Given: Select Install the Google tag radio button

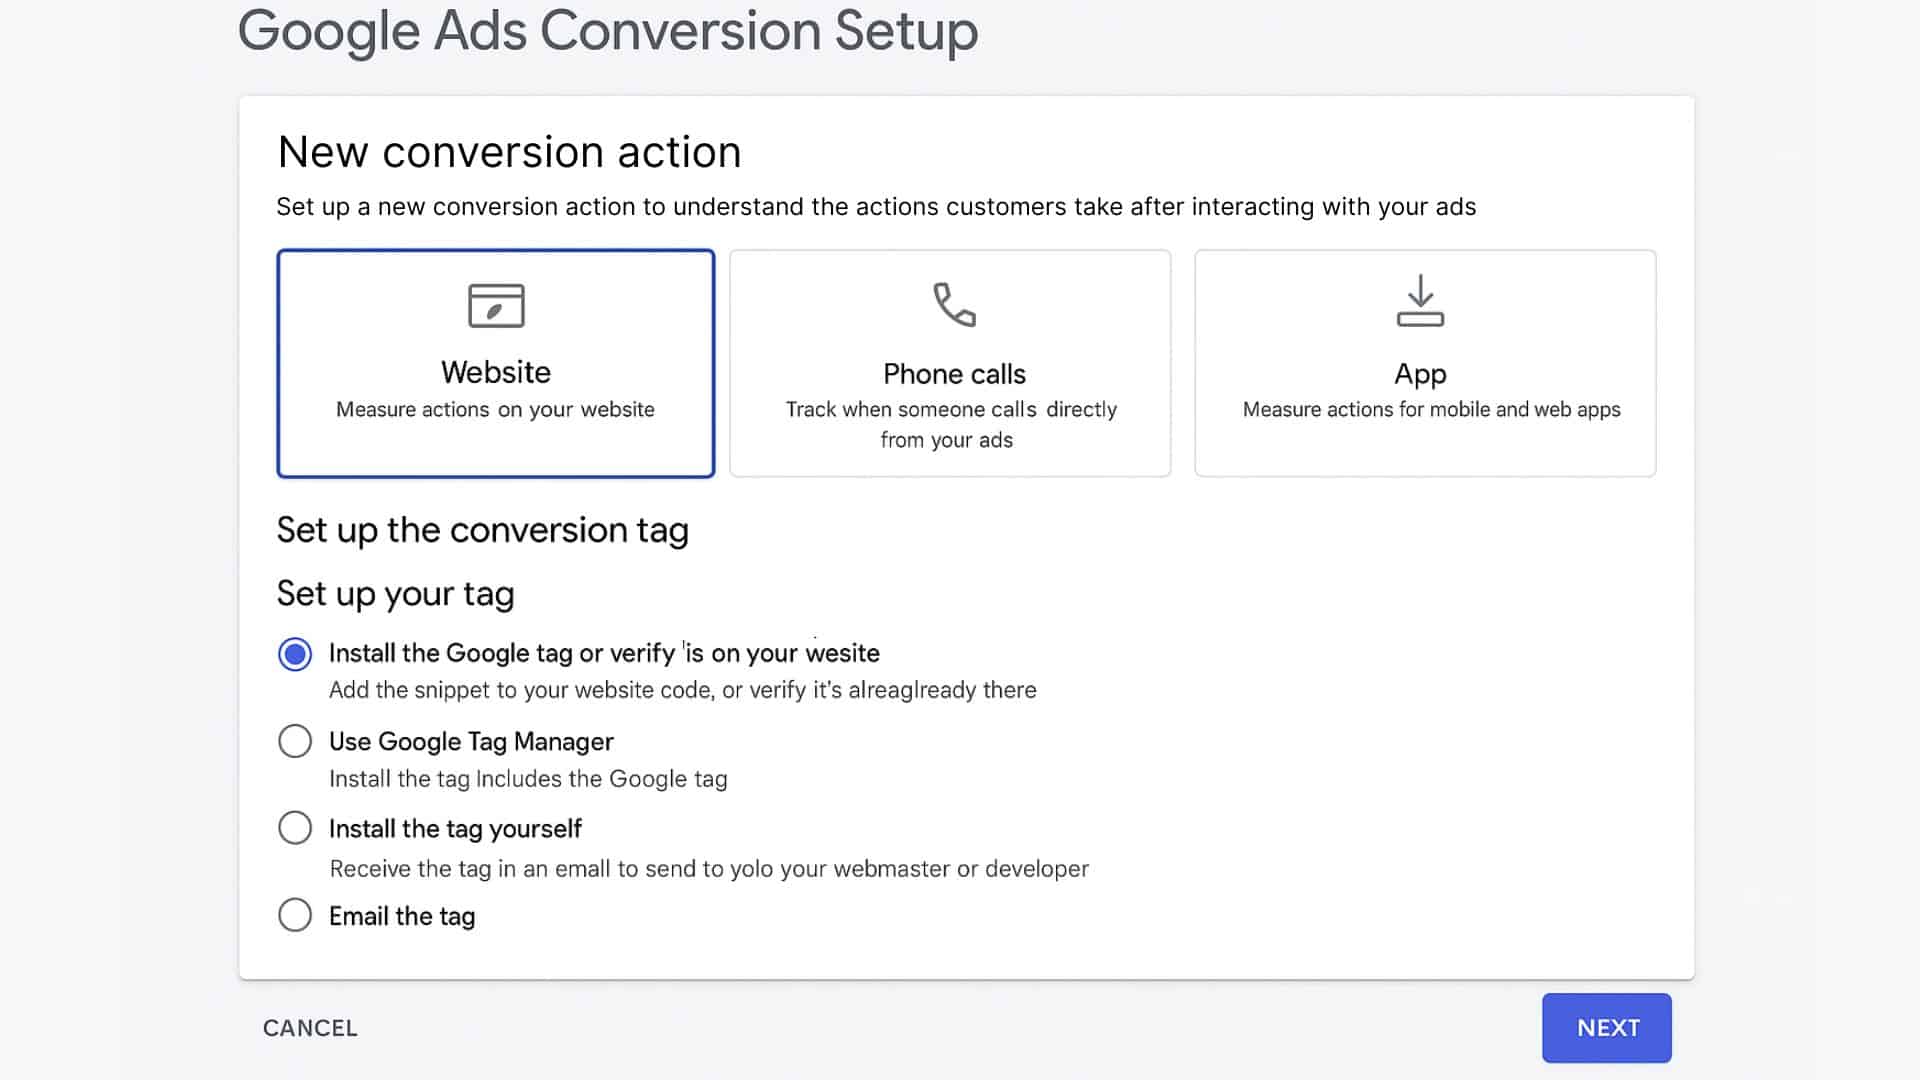Looking at the screenshot, I should coord(295,654).
